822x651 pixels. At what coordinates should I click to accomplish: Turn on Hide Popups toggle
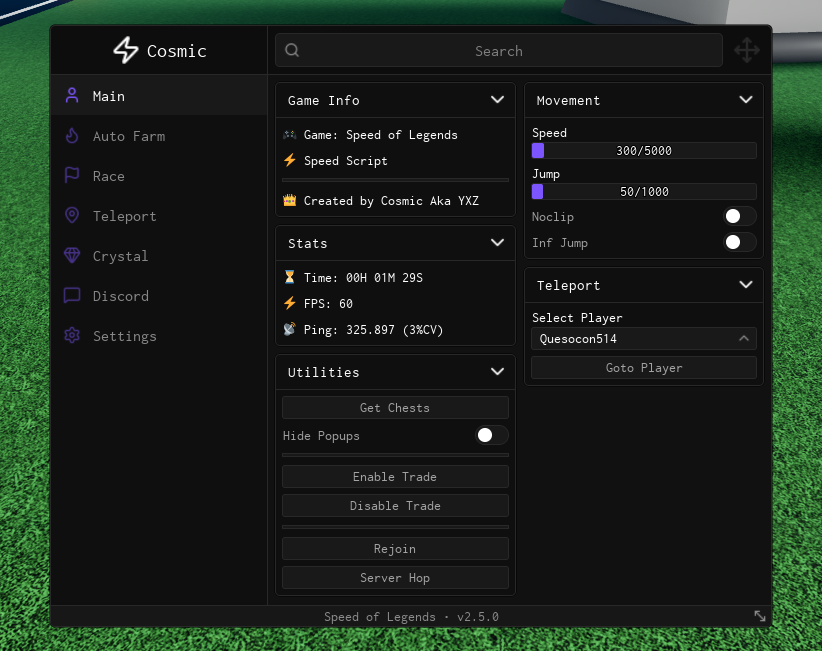491,435
